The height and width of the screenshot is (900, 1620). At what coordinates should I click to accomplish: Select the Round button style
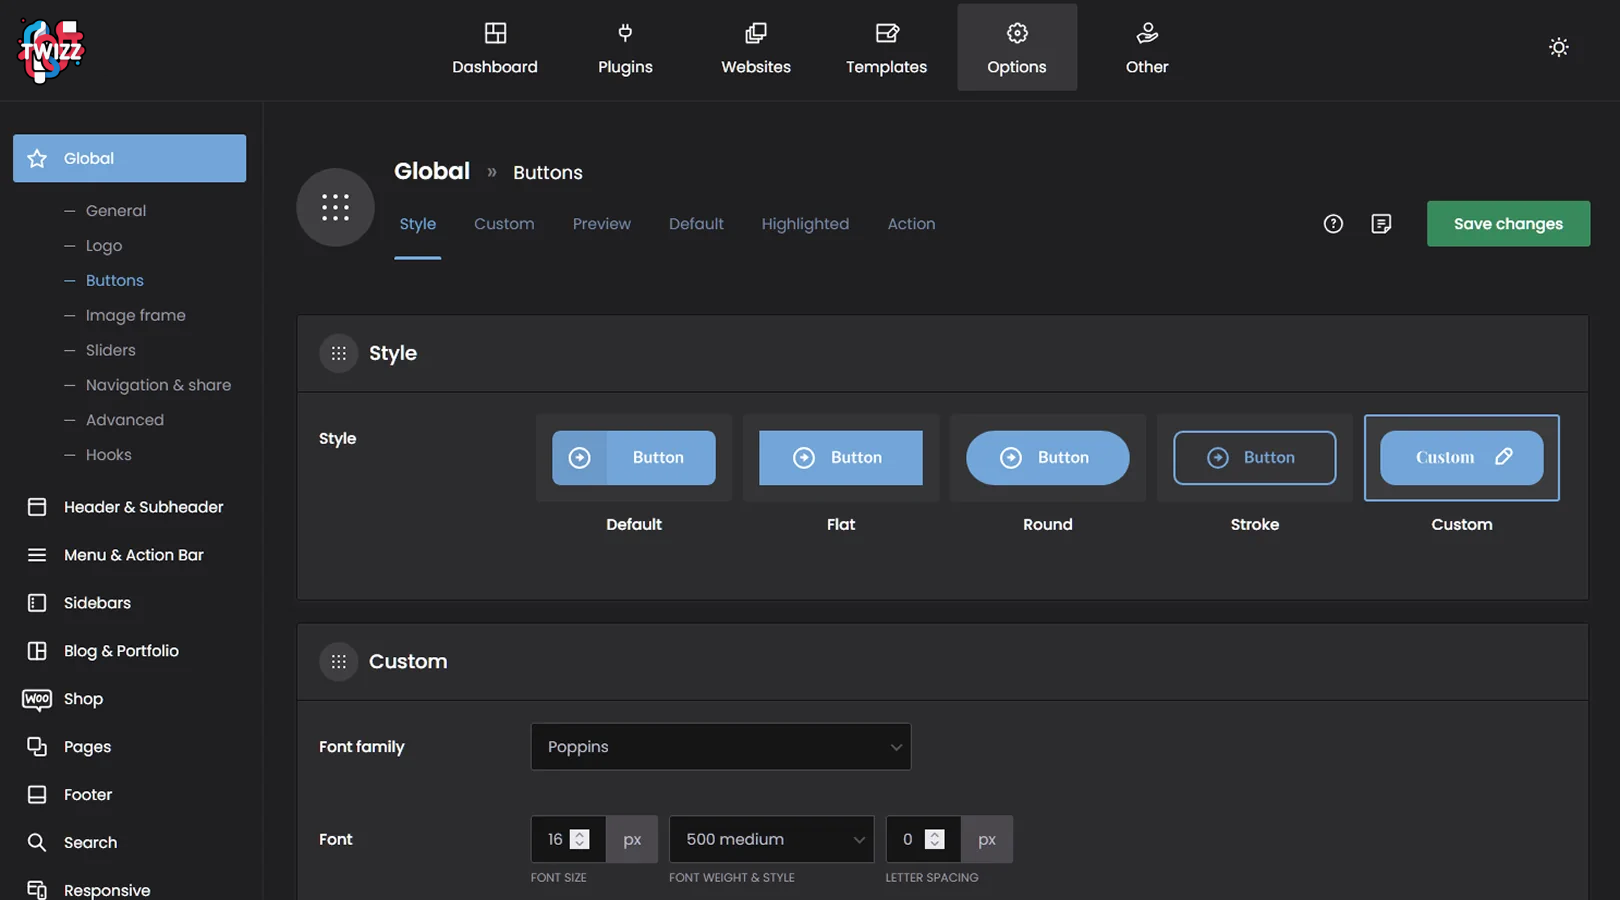pos(1047,458)
